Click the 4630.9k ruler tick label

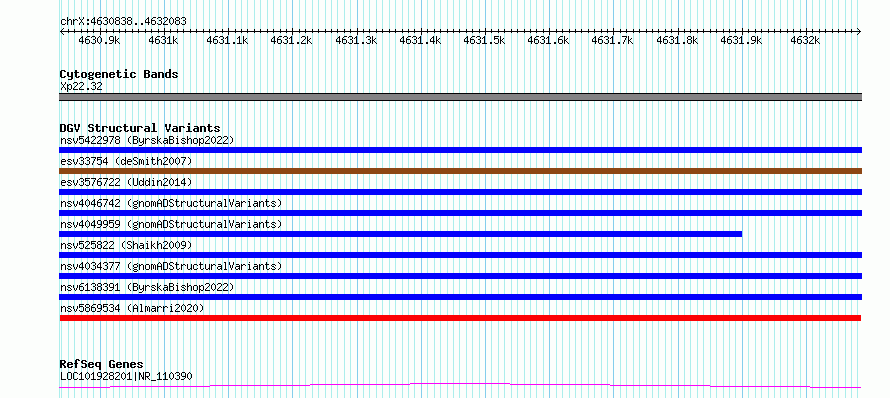[x=99, y=41]
